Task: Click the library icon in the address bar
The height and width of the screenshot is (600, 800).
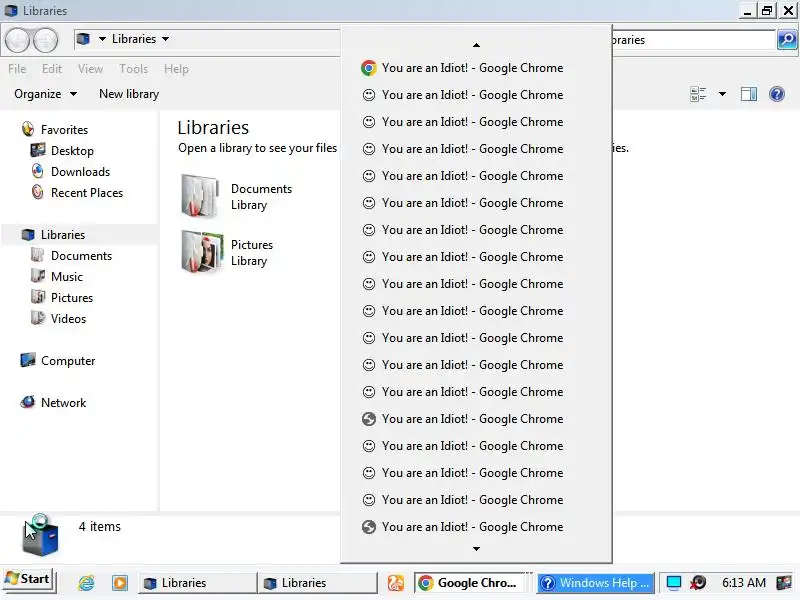Action: pos(84,39)
